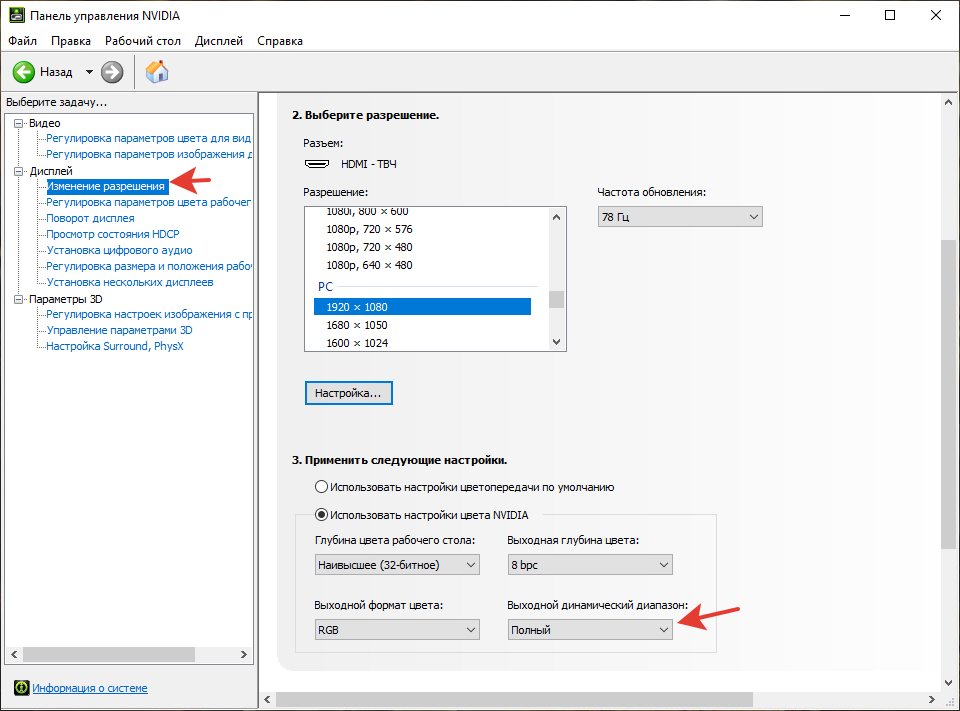Click task tree horizontal scroll left arrow
Screen dimensions: 960x711
coord(14,655)
